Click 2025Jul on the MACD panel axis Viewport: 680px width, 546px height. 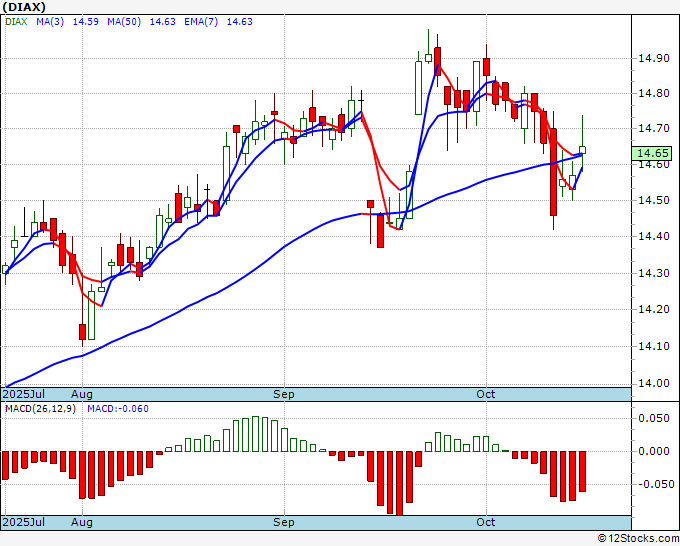24,522
